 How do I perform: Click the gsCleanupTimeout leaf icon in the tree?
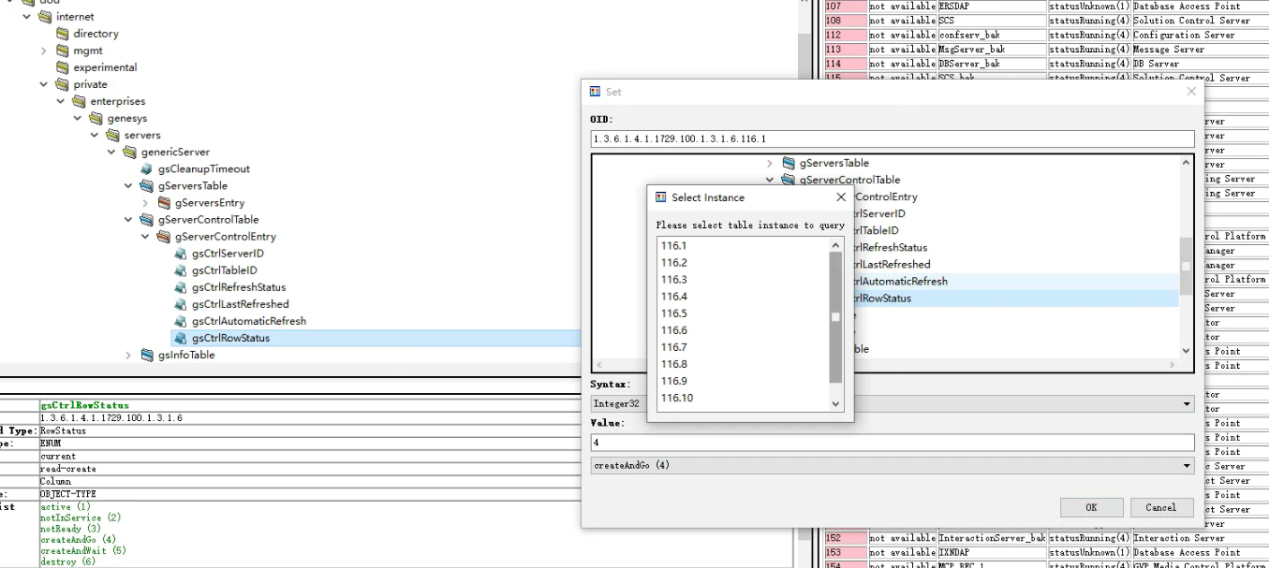[147, 169]
